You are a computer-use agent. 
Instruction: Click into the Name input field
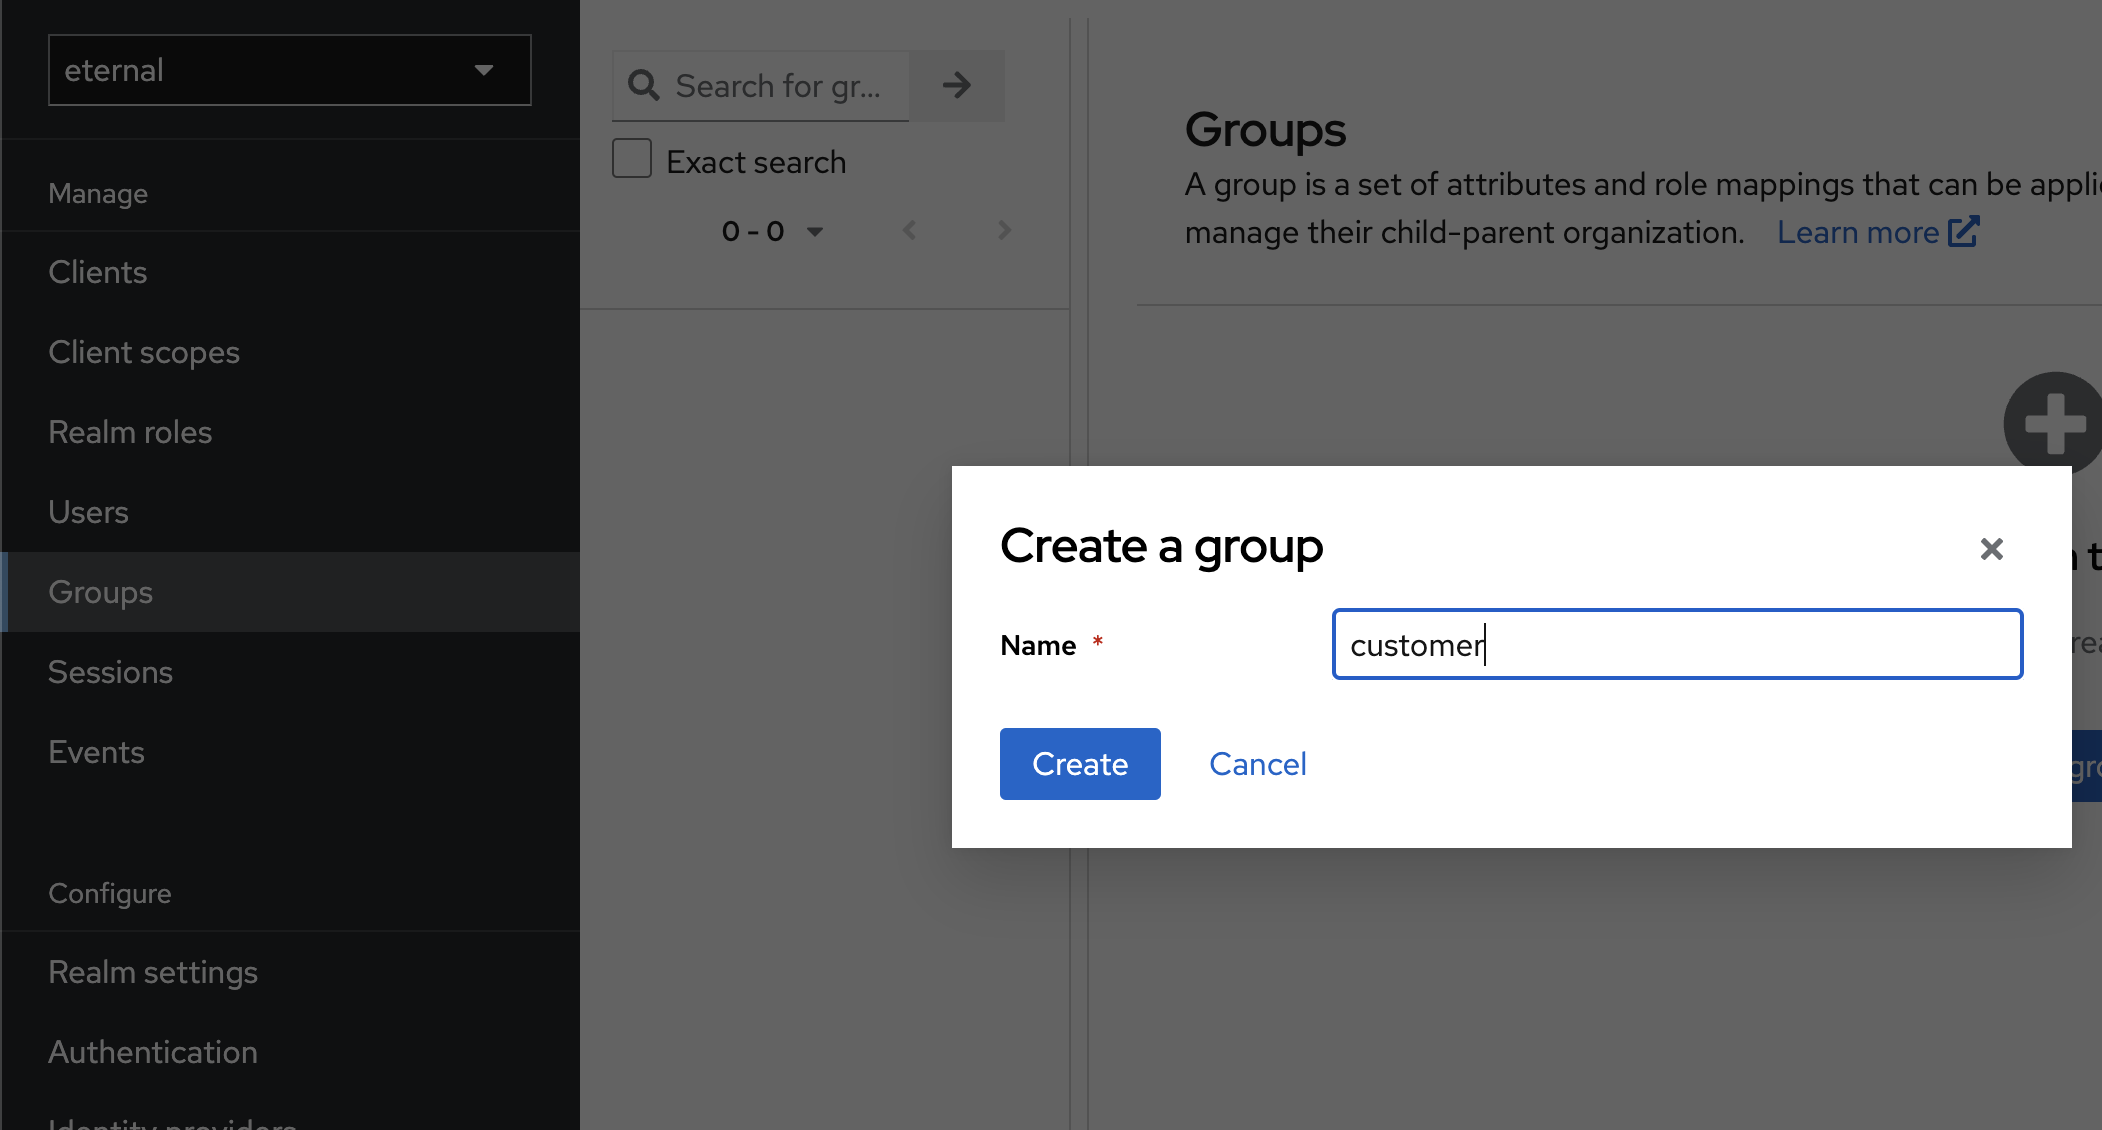(1677, 644)
